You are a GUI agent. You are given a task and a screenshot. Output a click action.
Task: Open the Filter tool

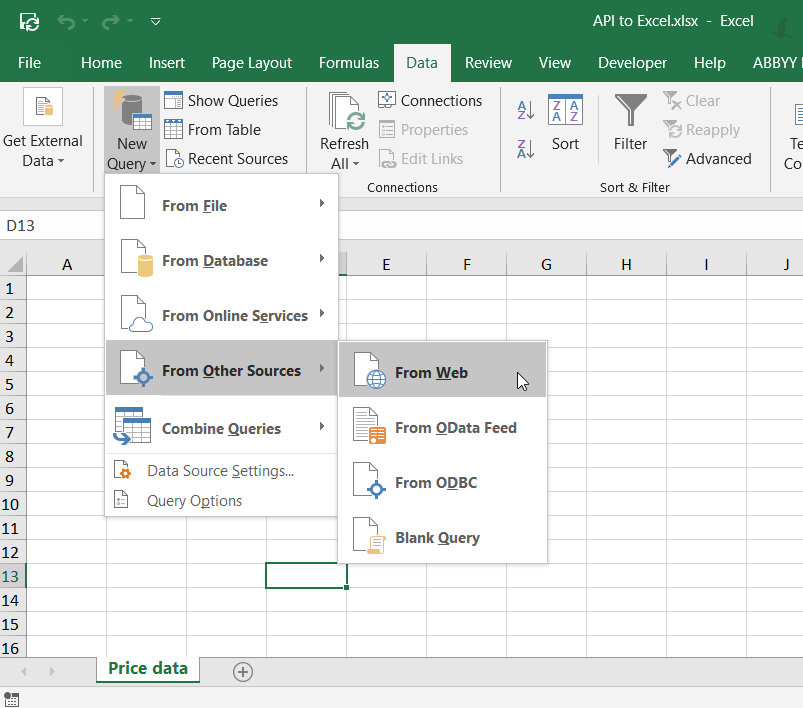coord(629,125)
